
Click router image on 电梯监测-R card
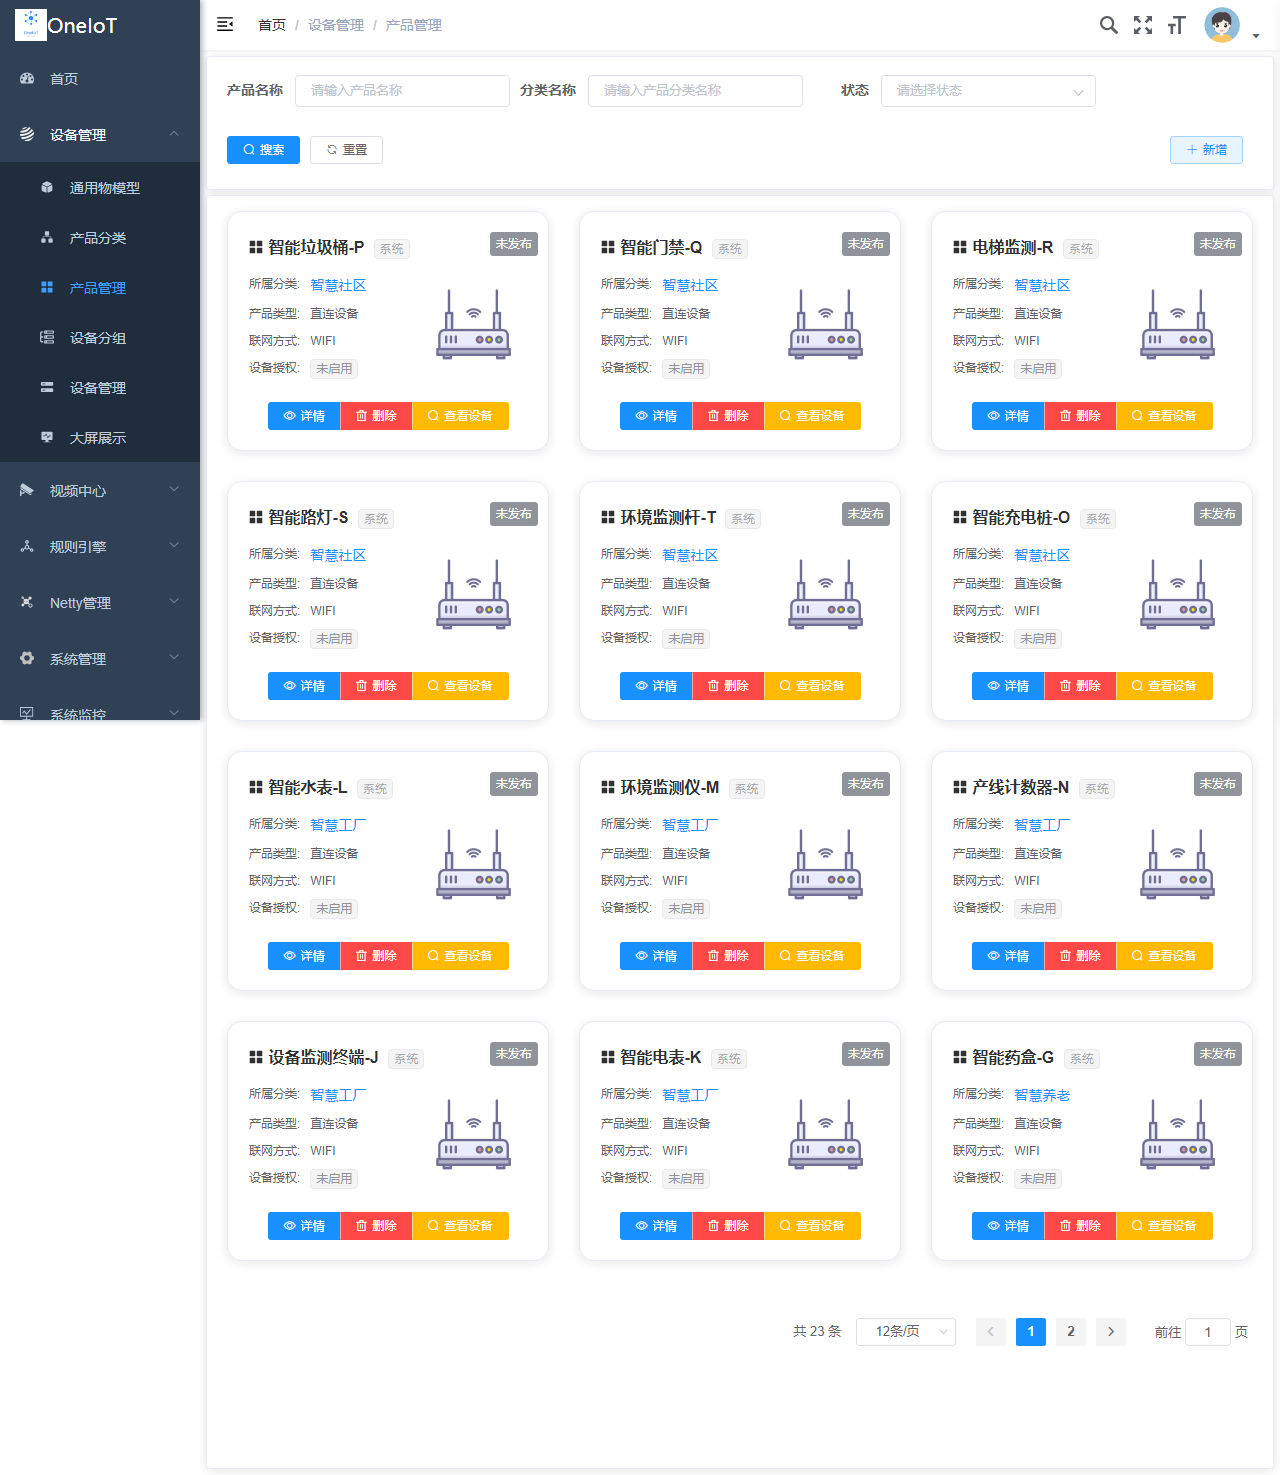pos(1178,324)
